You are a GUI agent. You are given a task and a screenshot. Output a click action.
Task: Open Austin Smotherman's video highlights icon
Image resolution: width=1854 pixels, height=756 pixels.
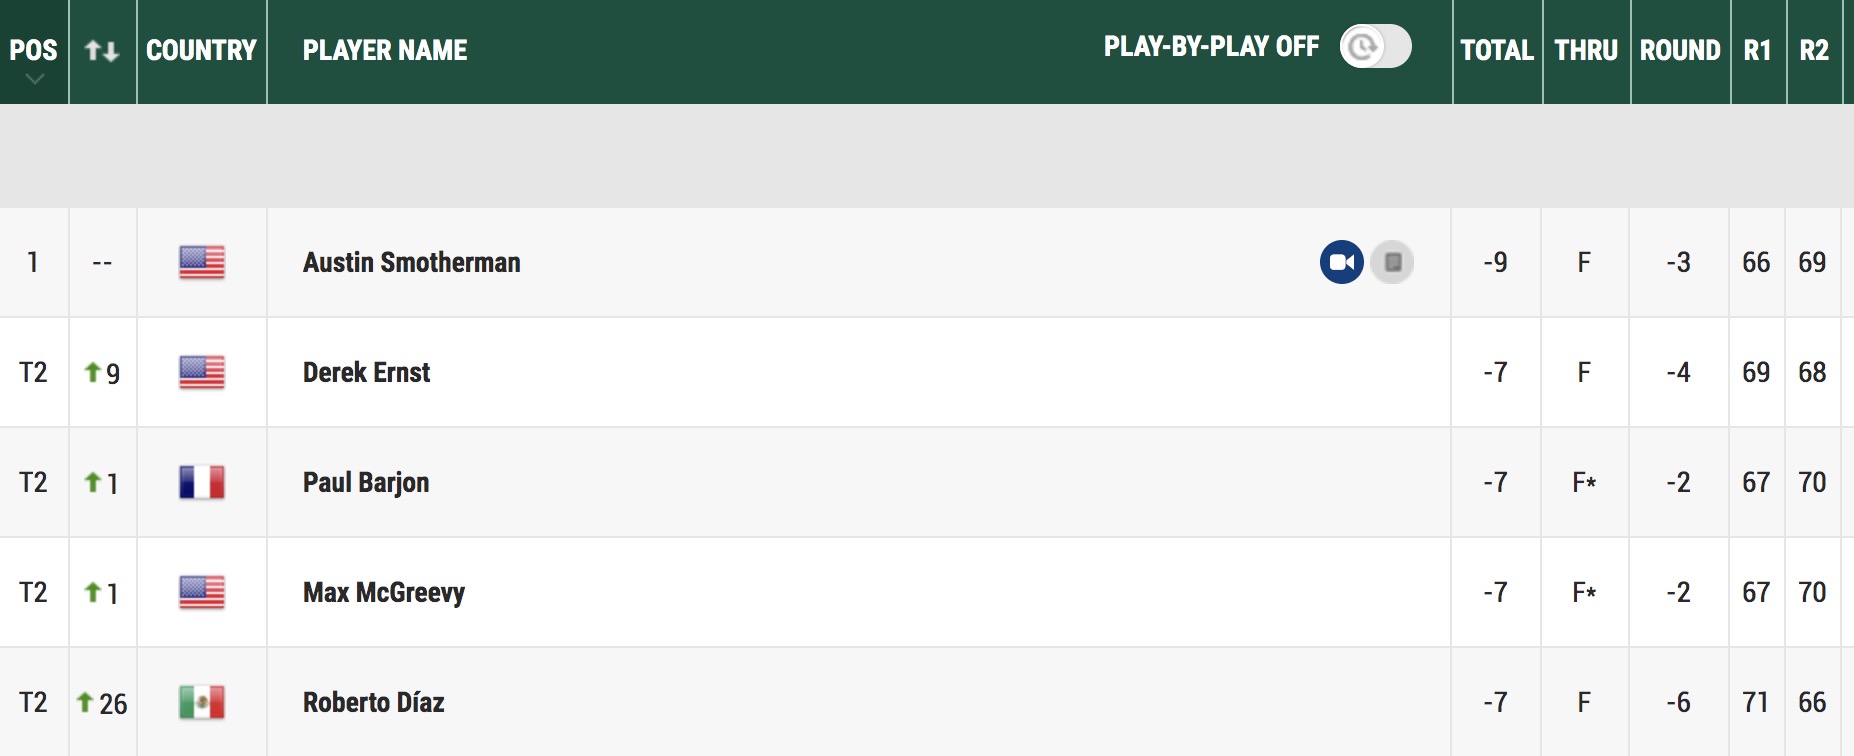pos(1342,263)
